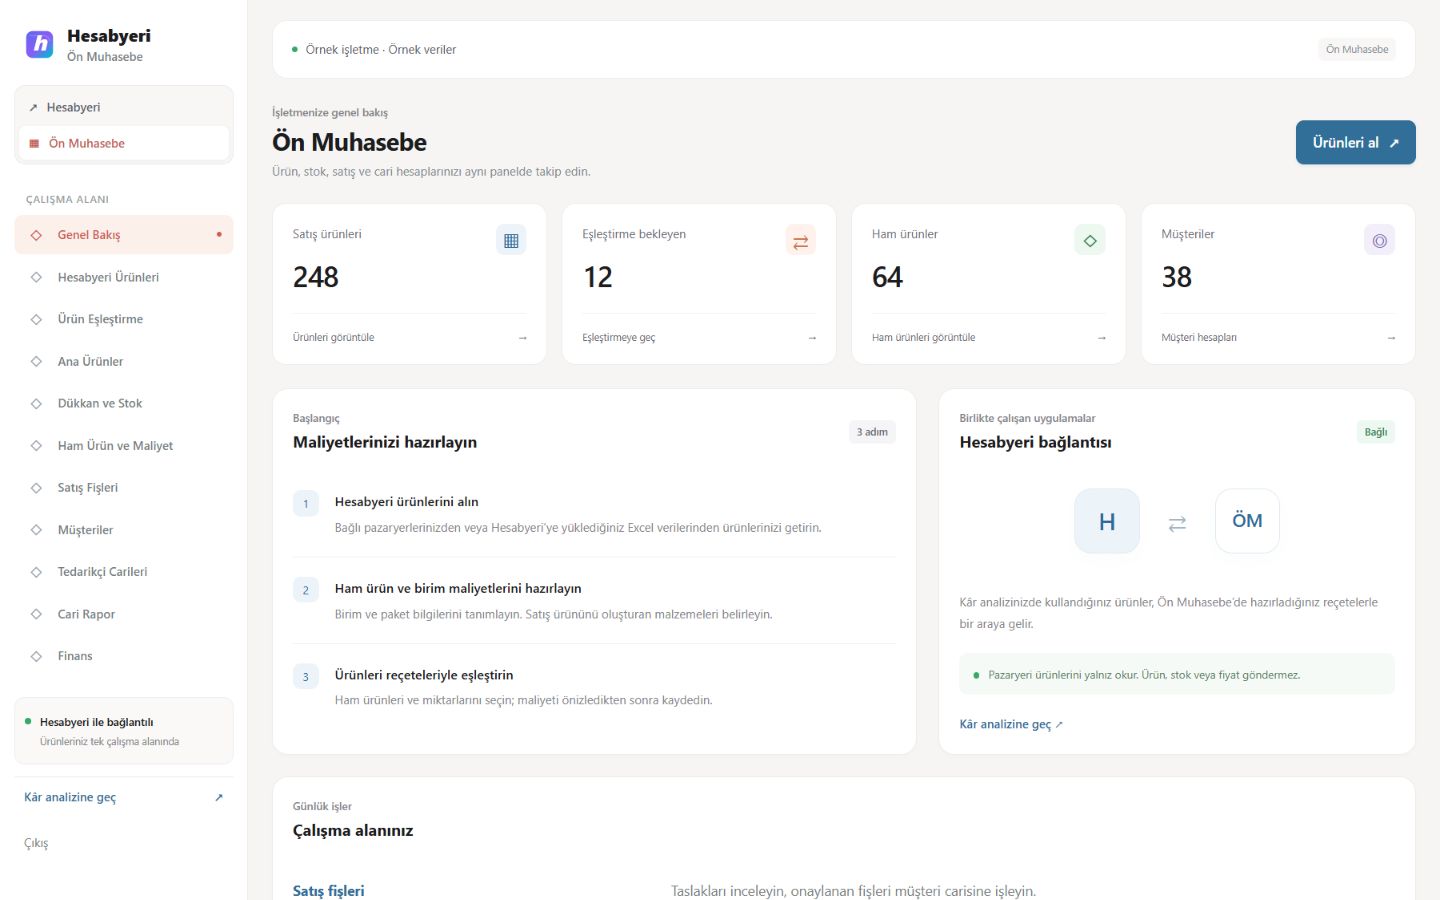Screen dimensions: 1440x900
Task: Select the Ön Muhasebe app tab
Action: click(124, 143)
